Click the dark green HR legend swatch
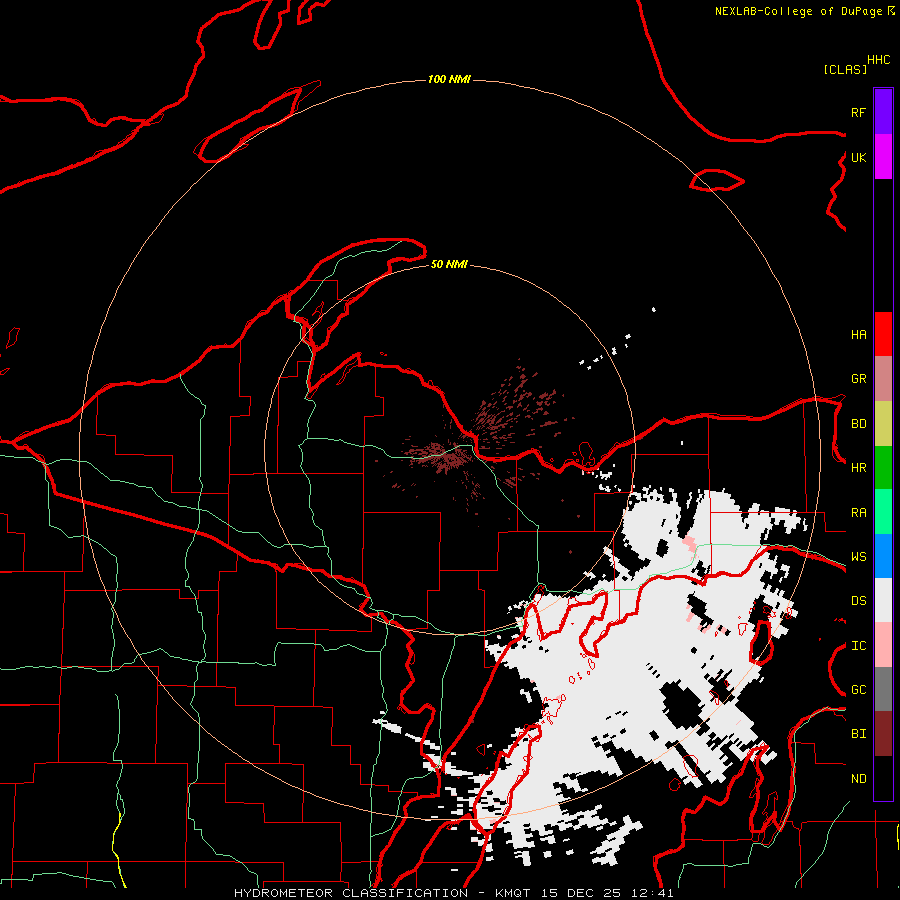Viewport: 900px width, 900px height. 883,468
